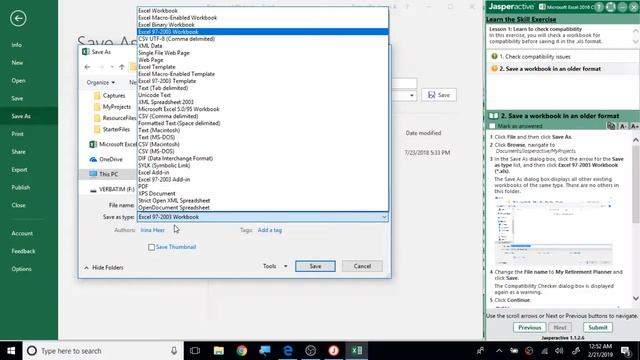Click the copy icon beside Mark as answered
This screenshot has width=640, height=360.
click(x=611, y=126)
